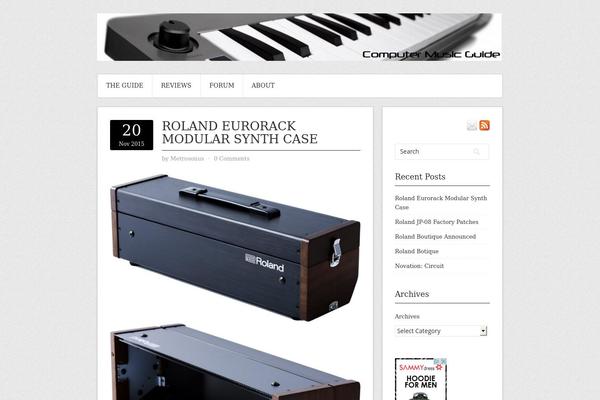Click the search magnifier icon

(476, 152)
